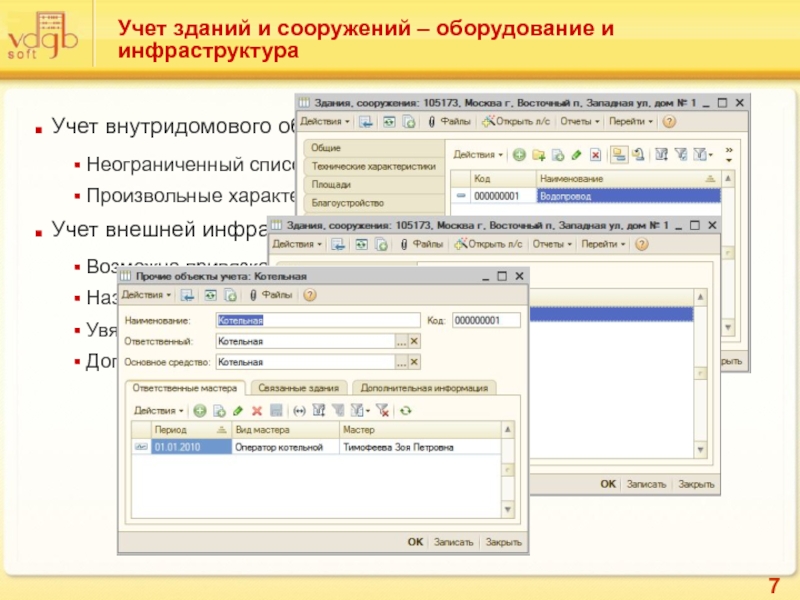Open ellipsis selector for Основное средство field
The height and width of the screenshot is (600, 800).
pos(401,362)
